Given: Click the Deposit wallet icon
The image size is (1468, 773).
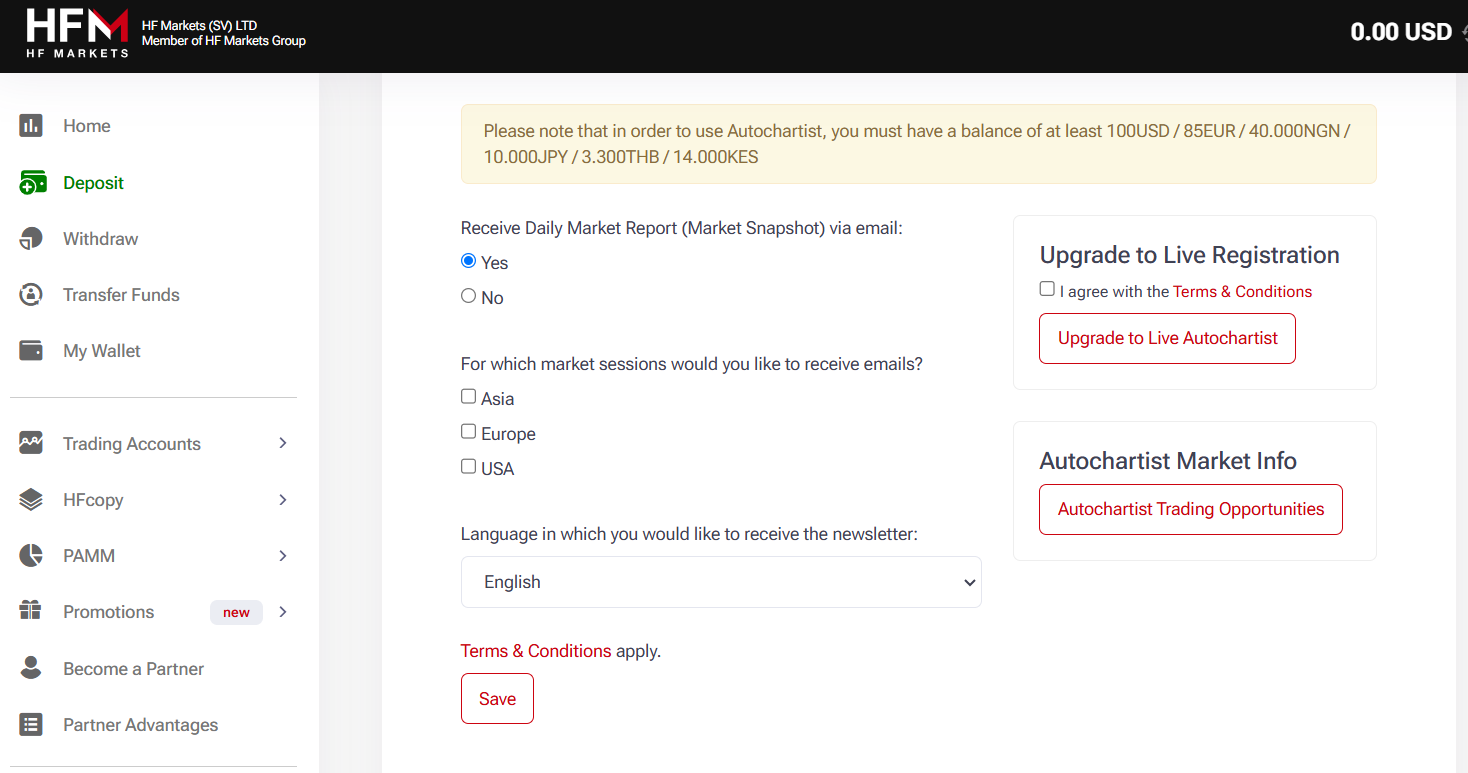Looking at the screenshot, I should click(32, 183).
